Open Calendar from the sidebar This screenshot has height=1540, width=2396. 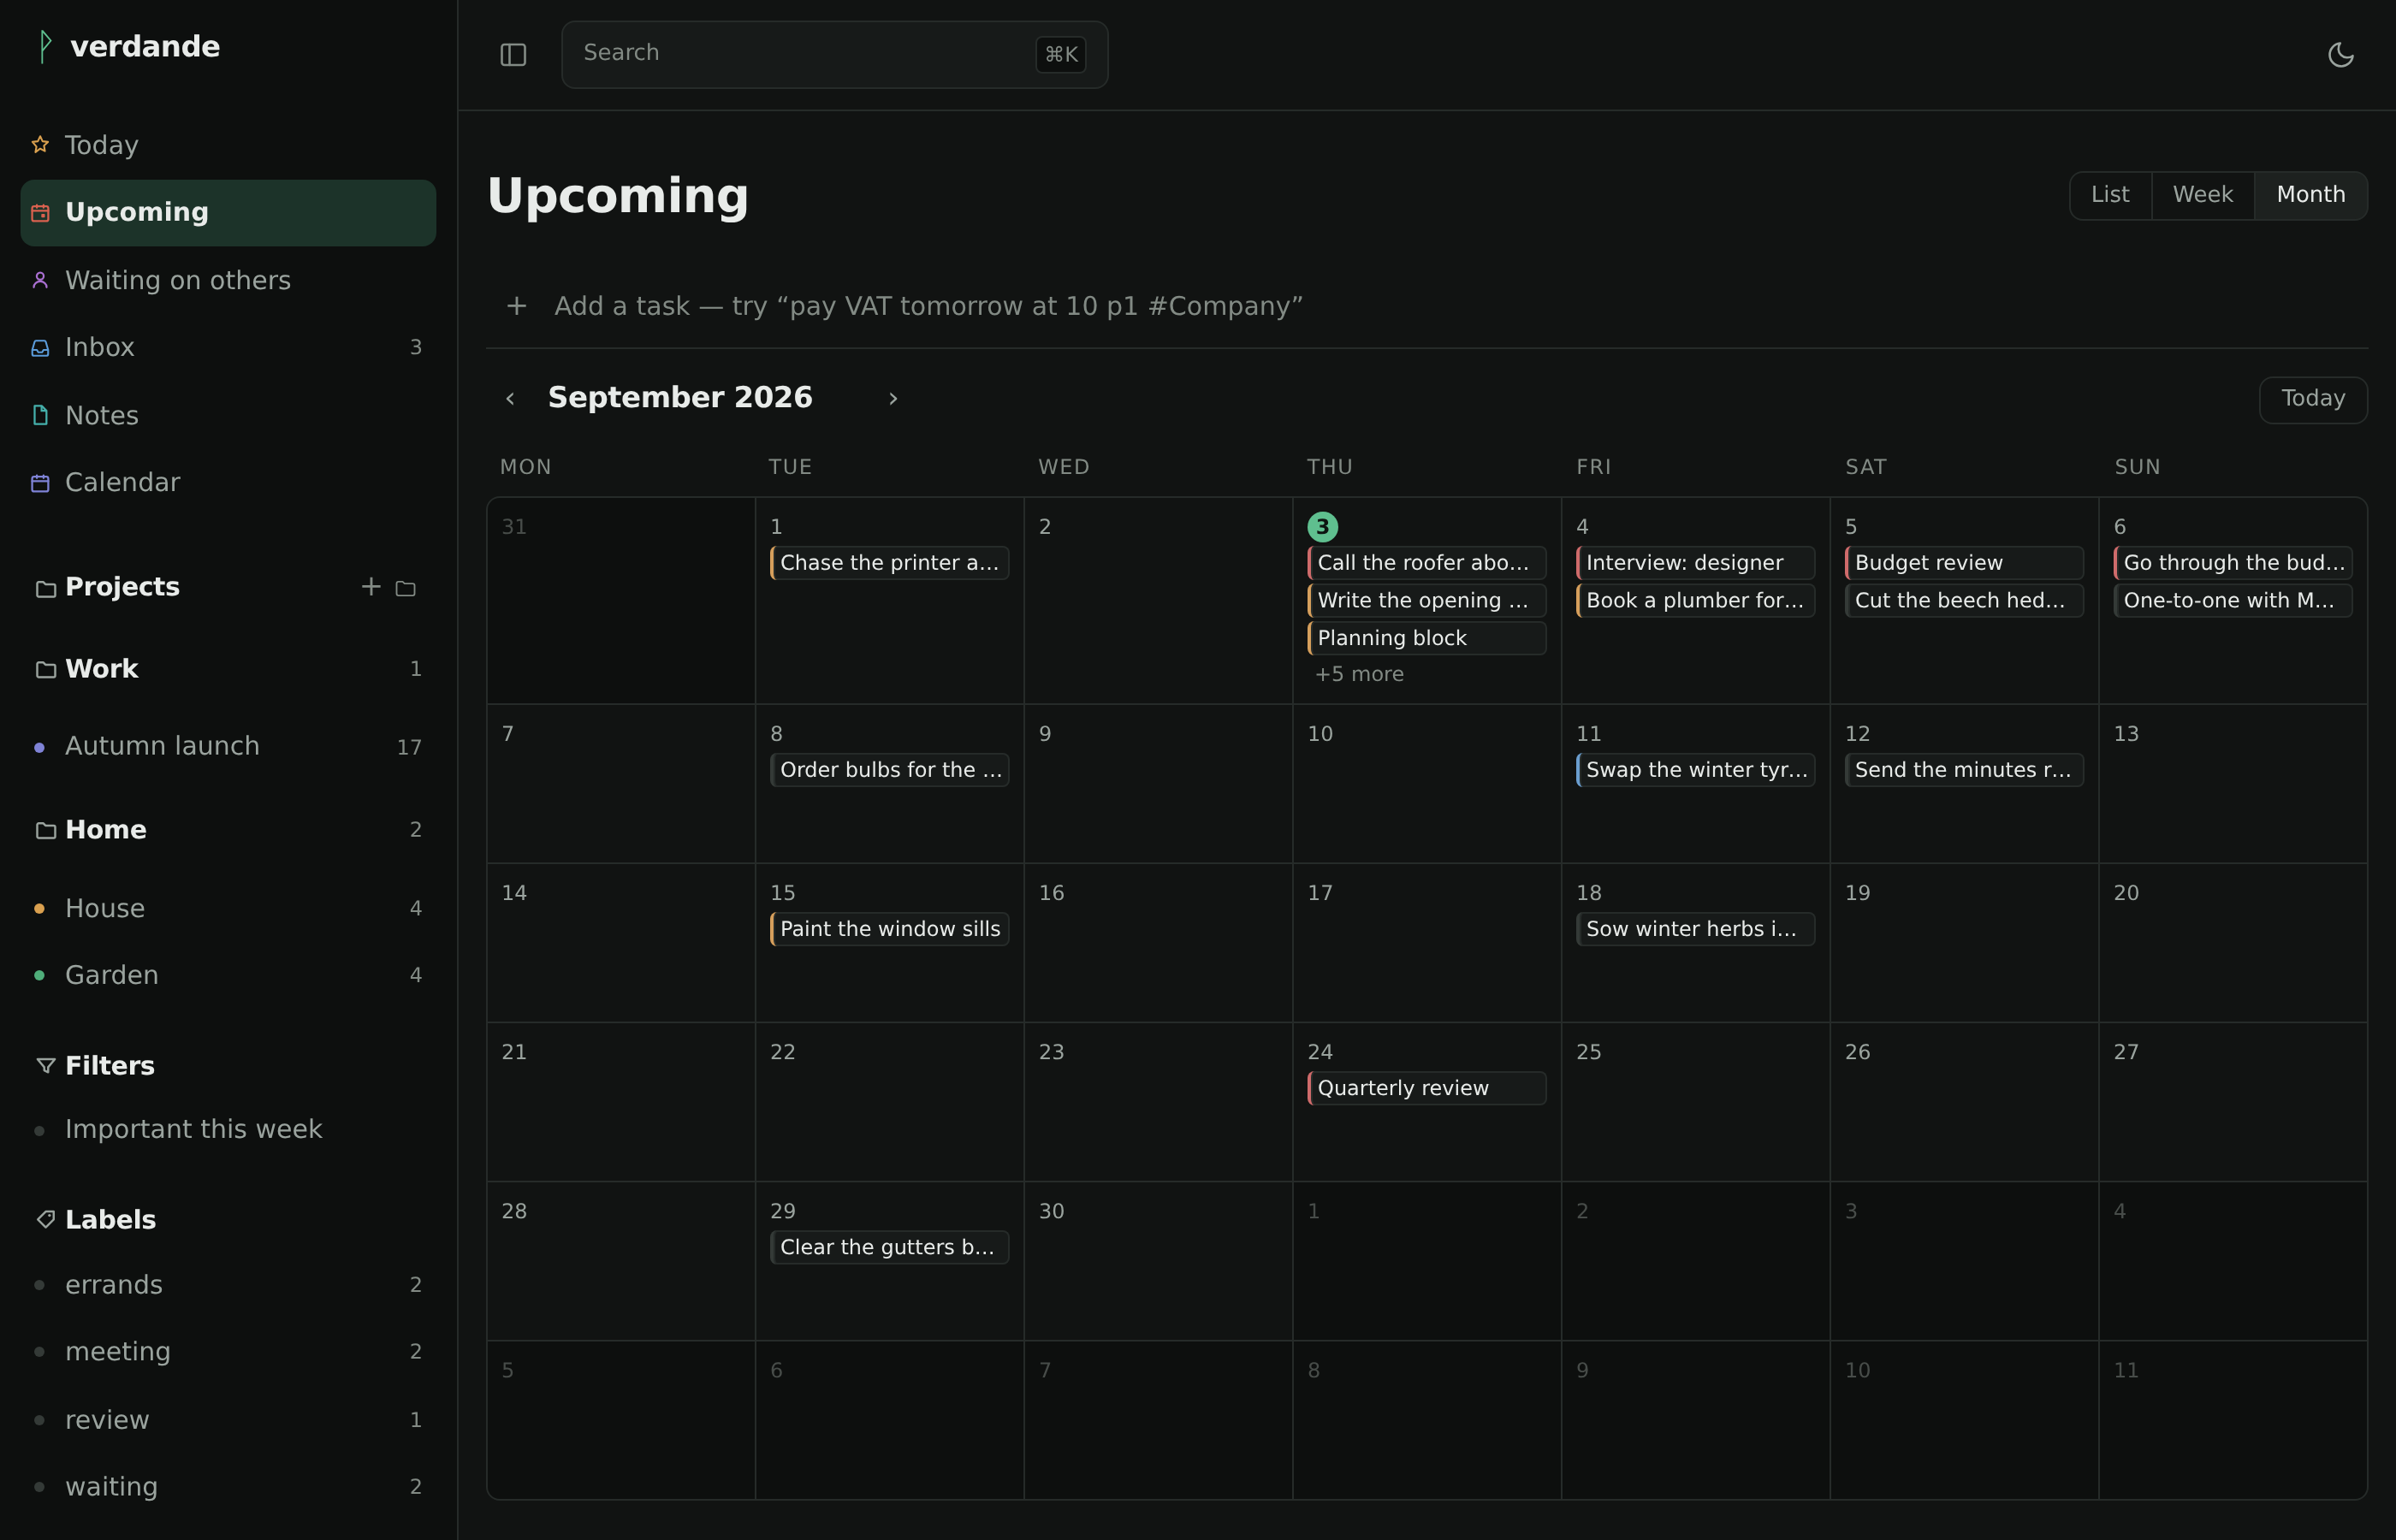pyautogui.click(x=228, y=482)
